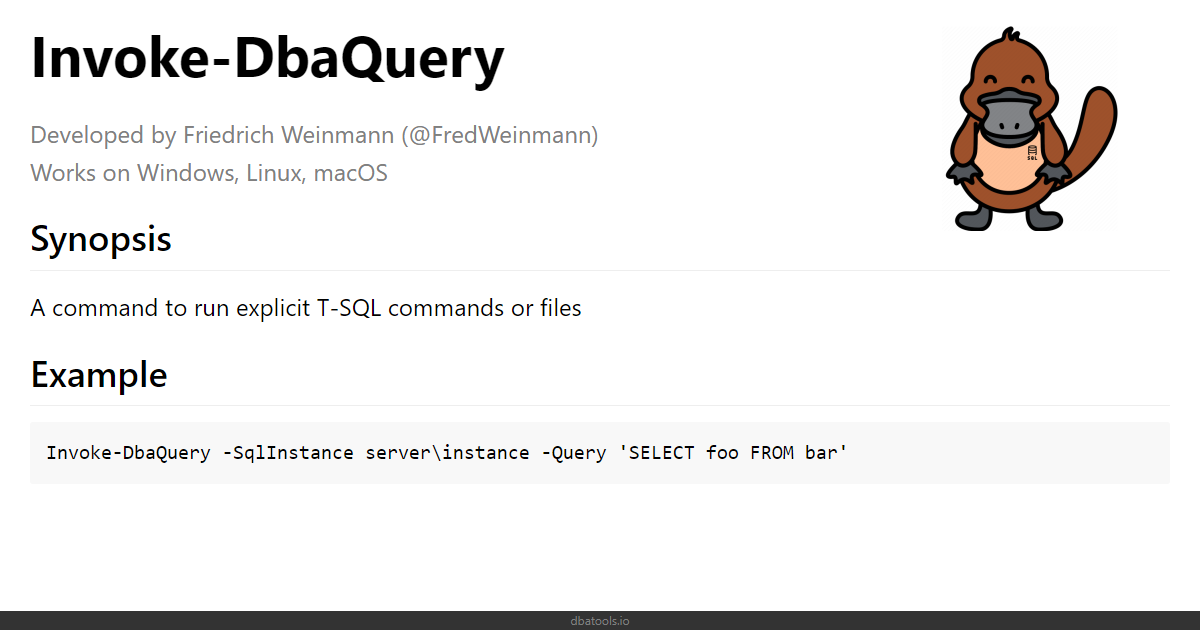Select the Example heading
This screenshot has width=1200, height=630.
tap(99, 374)
